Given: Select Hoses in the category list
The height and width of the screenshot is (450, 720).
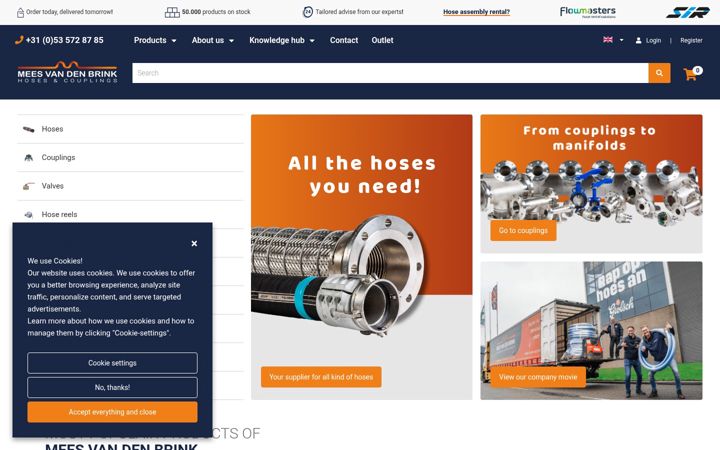Looking at the screenshot, I should pyautogui.click(x=130, y=129).
